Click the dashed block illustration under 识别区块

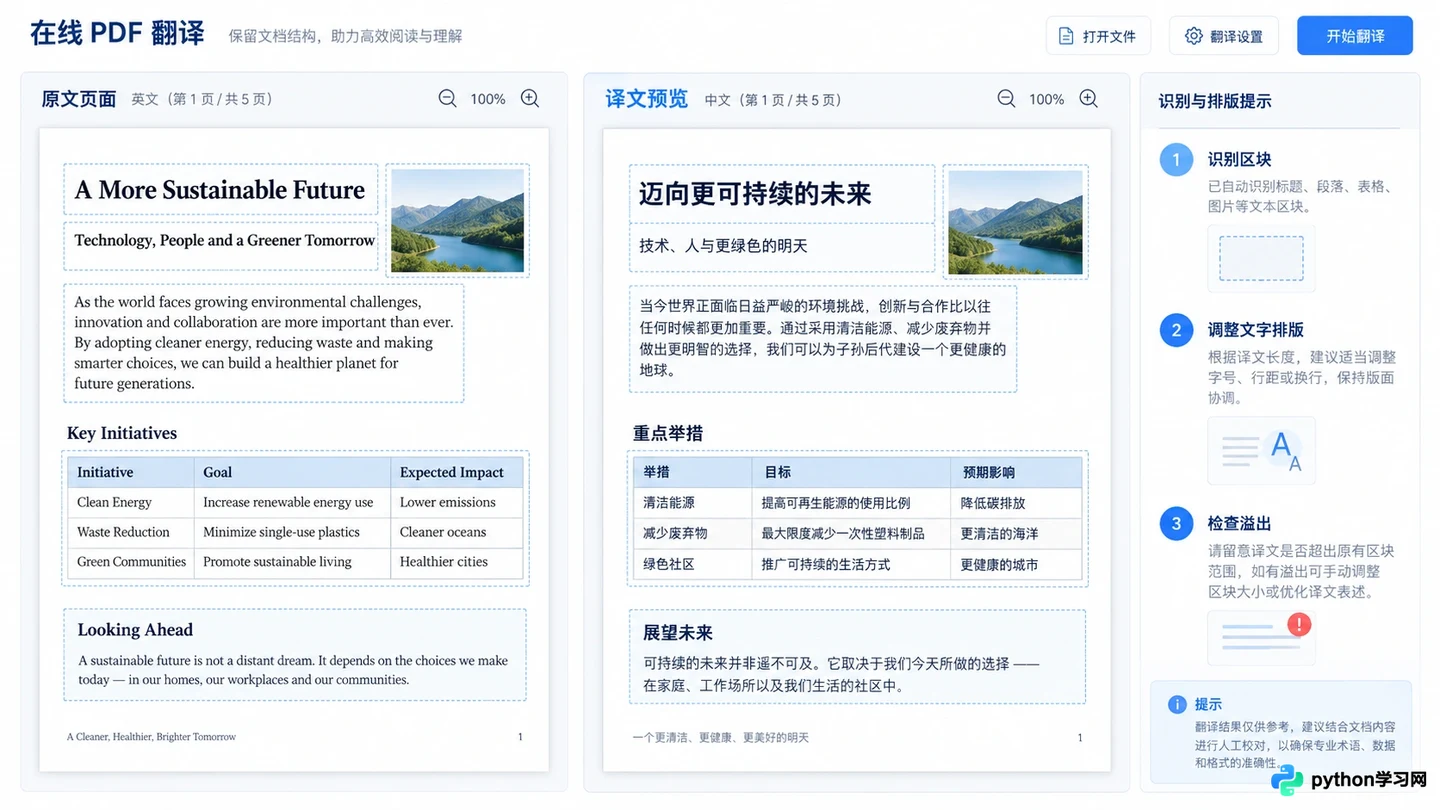tap(1261, 258)
